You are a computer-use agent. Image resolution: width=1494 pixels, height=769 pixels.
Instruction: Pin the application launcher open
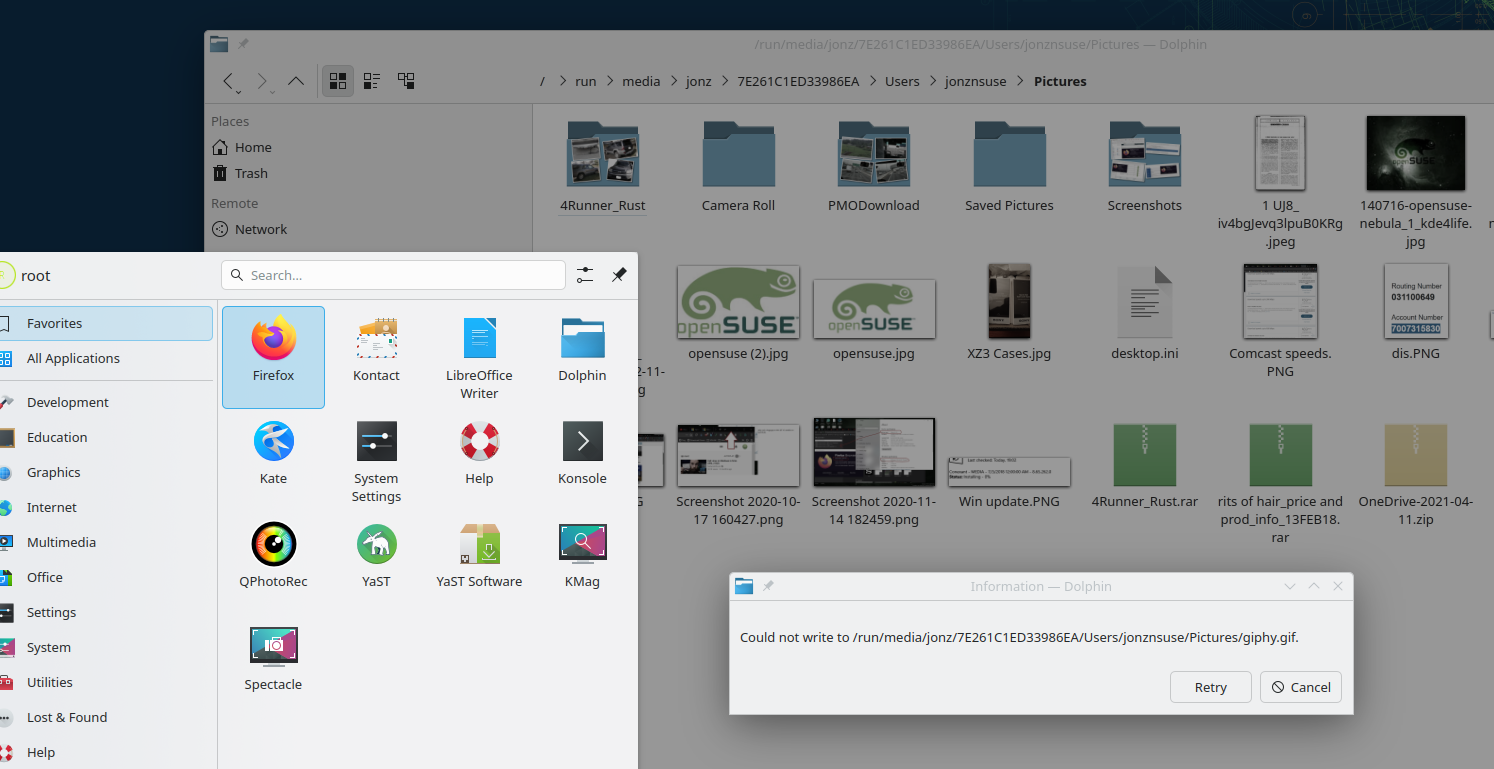[x=619, y=275]
